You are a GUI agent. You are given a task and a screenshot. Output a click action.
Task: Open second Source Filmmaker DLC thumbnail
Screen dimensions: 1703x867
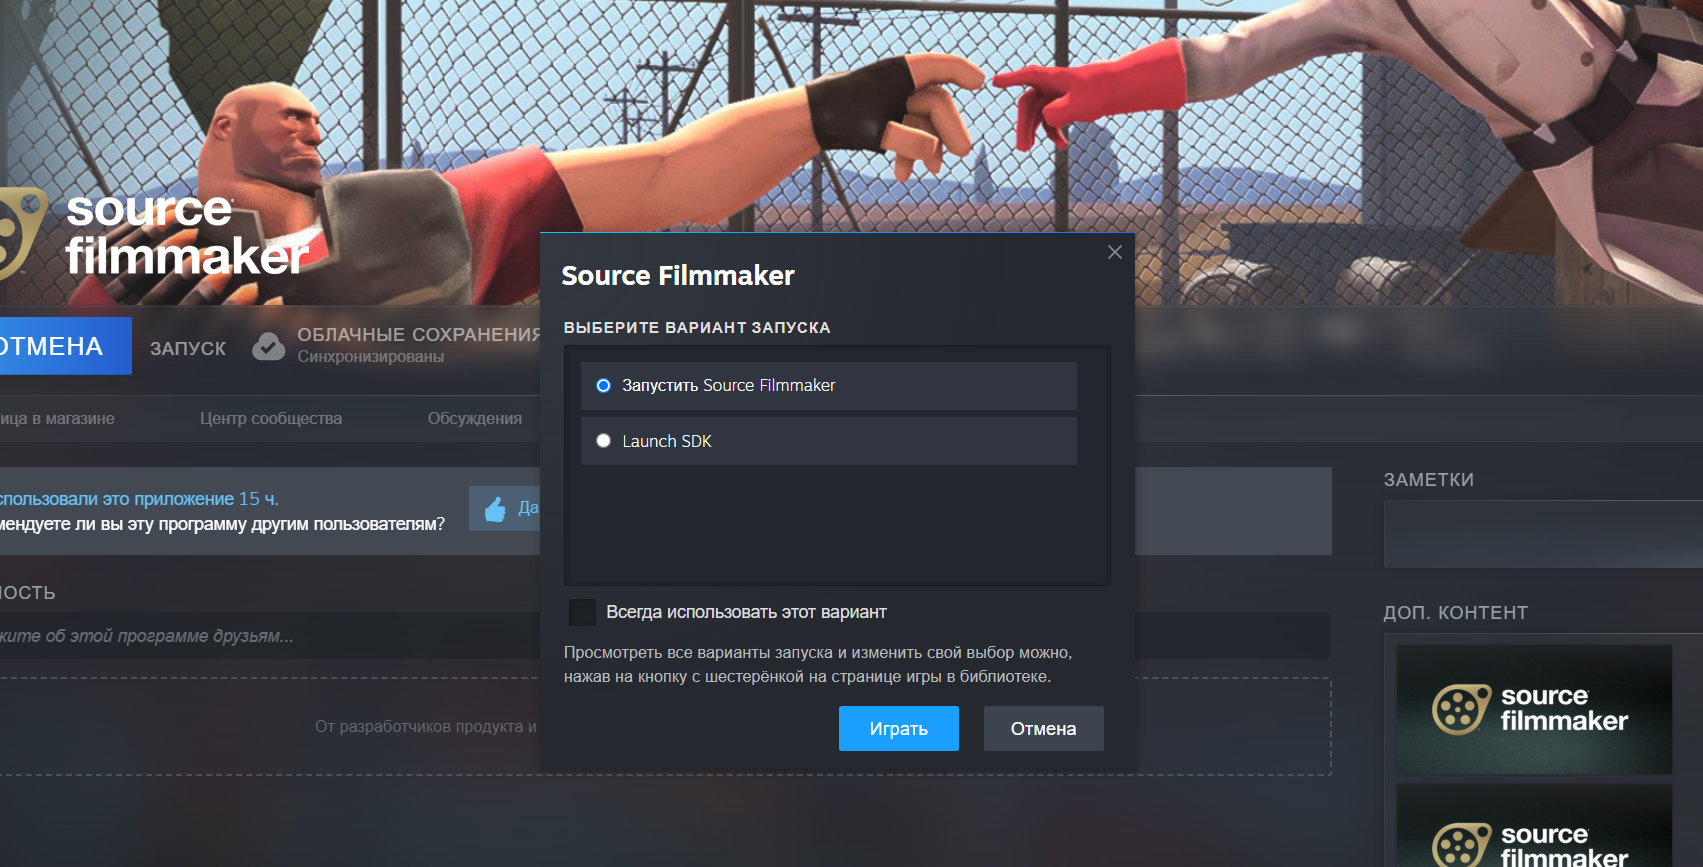(x=1534, y=826)
